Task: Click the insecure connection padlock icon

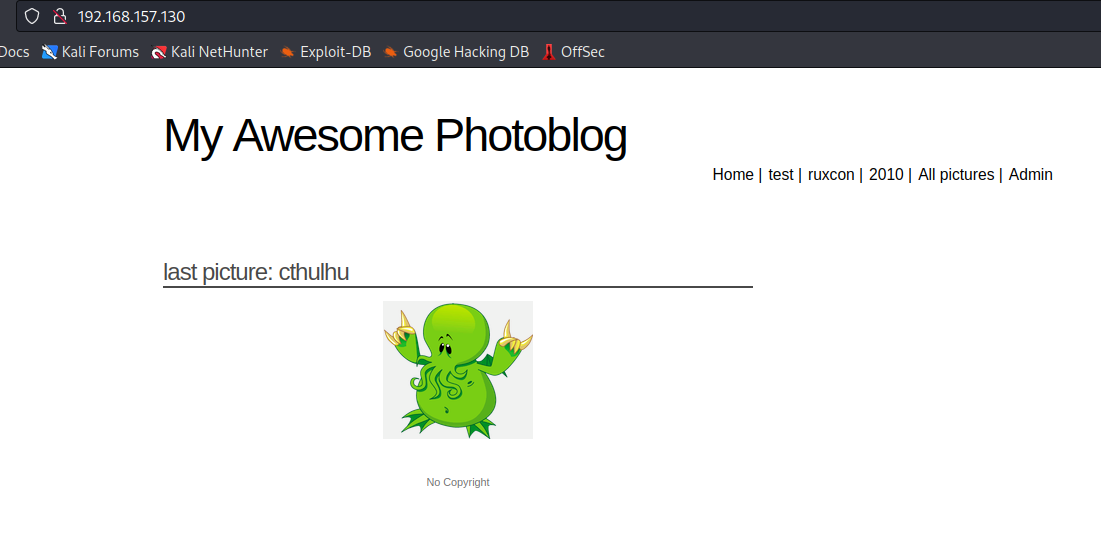Action: point(60,16)
